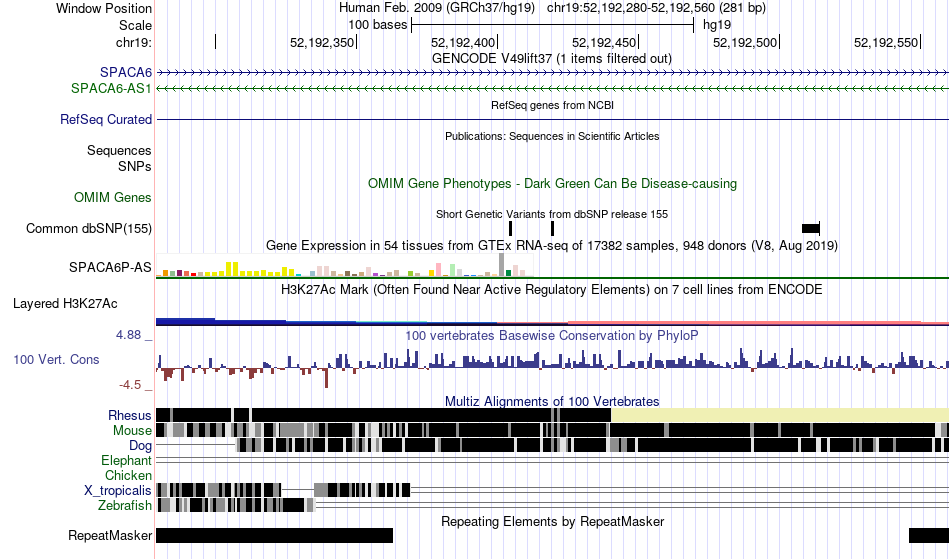Select the Mouse alignment row label
The width and height of the screenshot is (950, 559).
pos(132,431)
